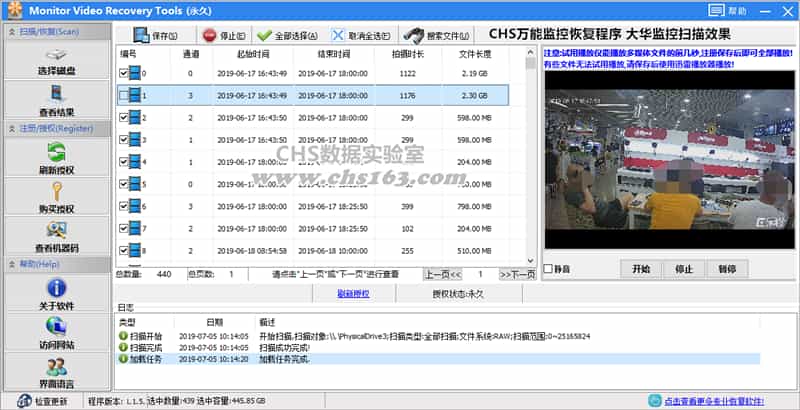Viewport: 800px width, 410px height.
Task: Collapse the 扫描/恢复(Scan) sidebar section
Action: tap(12, 32)
